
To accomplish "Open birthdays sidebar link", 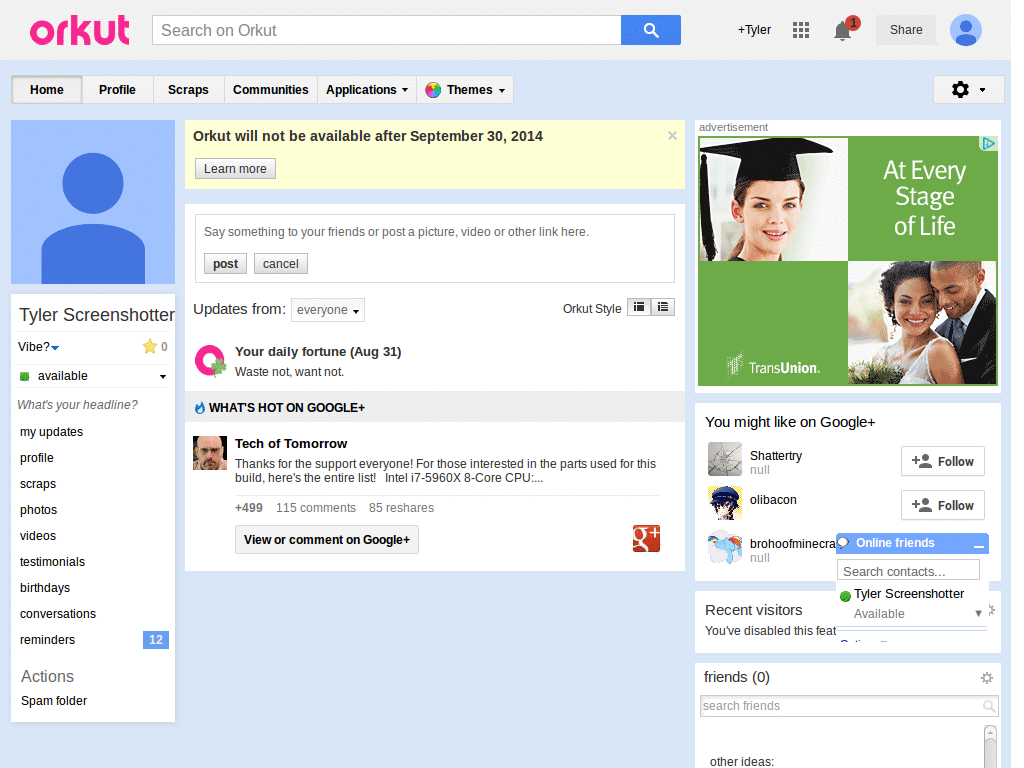I will (45, 588).
